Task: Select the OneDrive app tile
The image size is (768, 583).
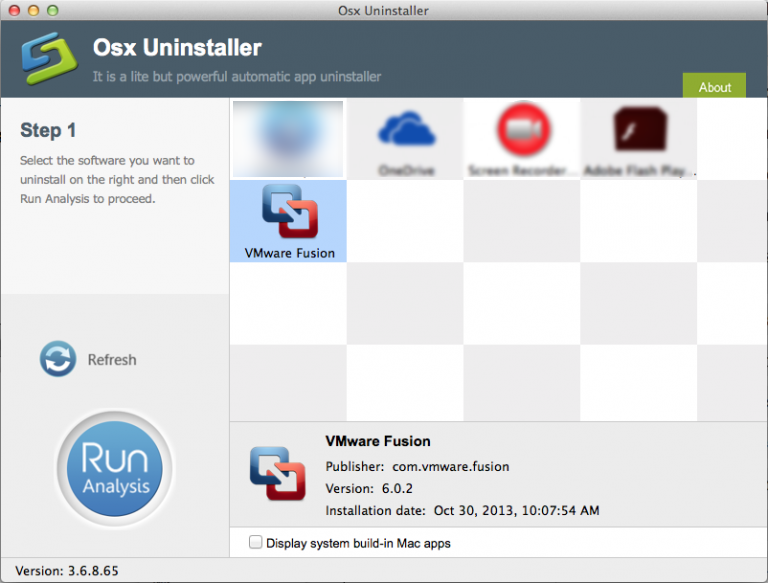Action: [405, 139]
